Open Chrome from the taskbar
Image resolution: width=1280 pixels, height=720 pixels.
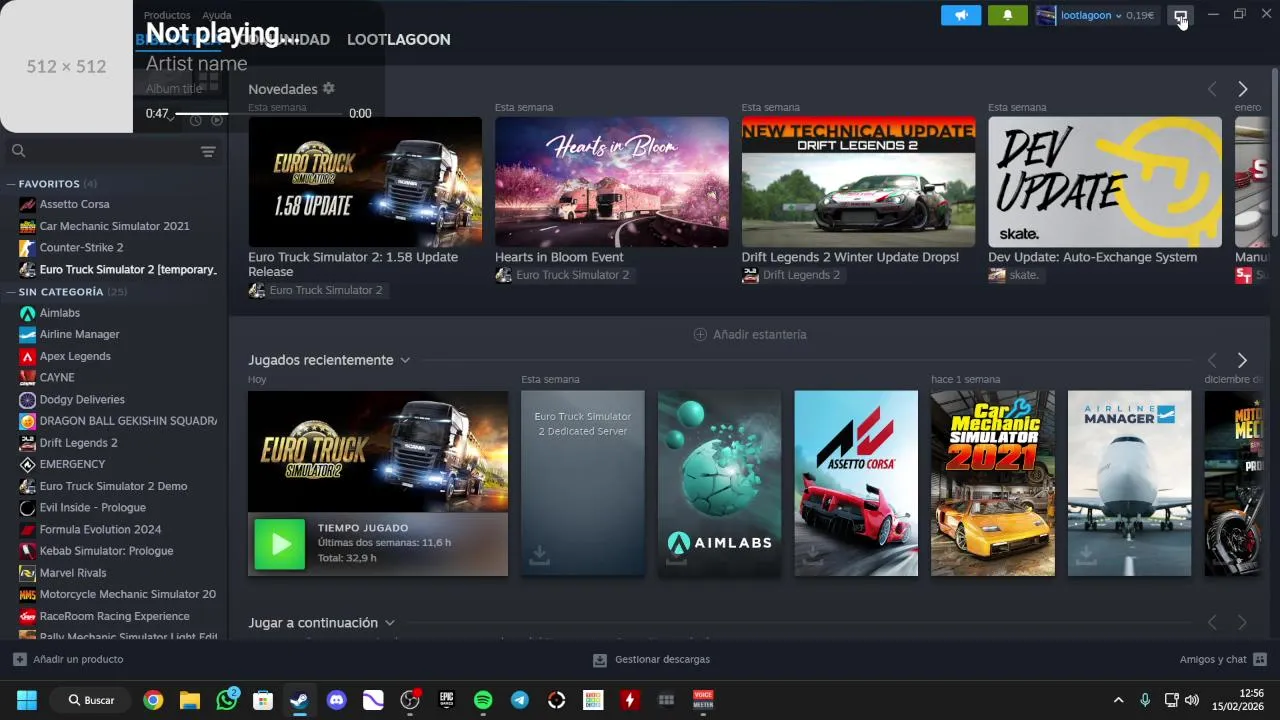pos(153,700)
